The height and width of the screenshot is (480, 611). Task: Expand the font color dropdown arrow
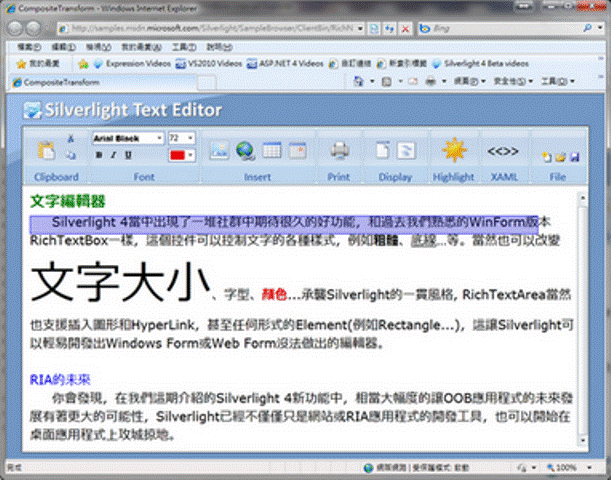(x=190, y=155)
